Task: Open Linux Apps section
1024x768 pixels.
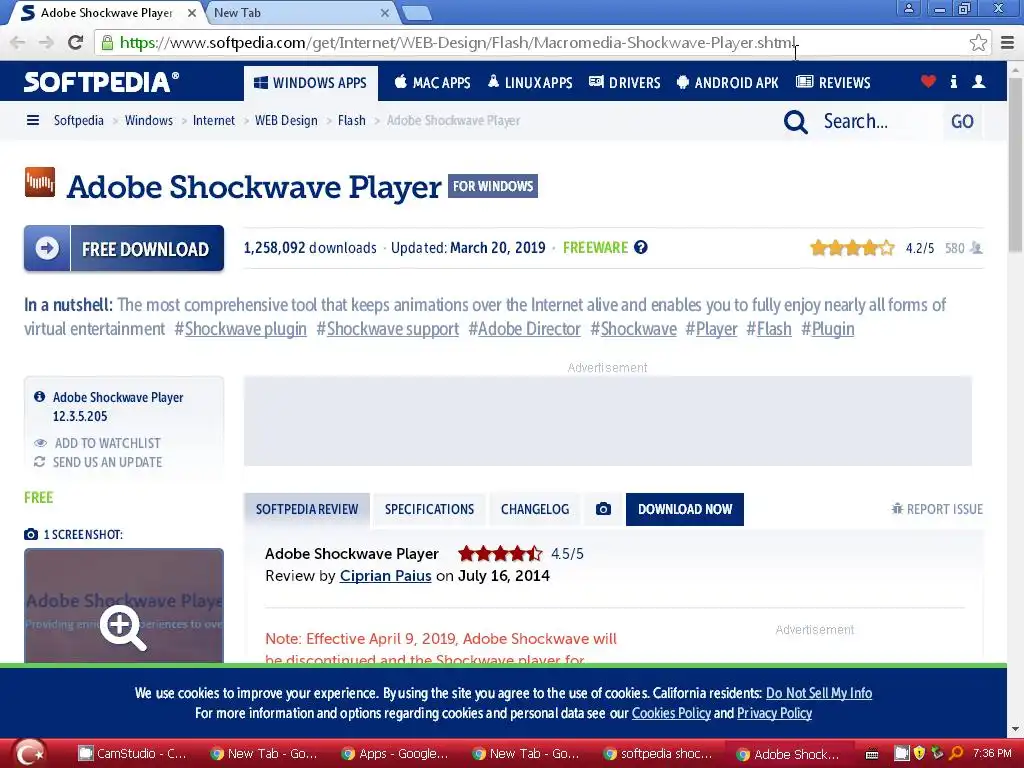Action: tap(530, 83)
